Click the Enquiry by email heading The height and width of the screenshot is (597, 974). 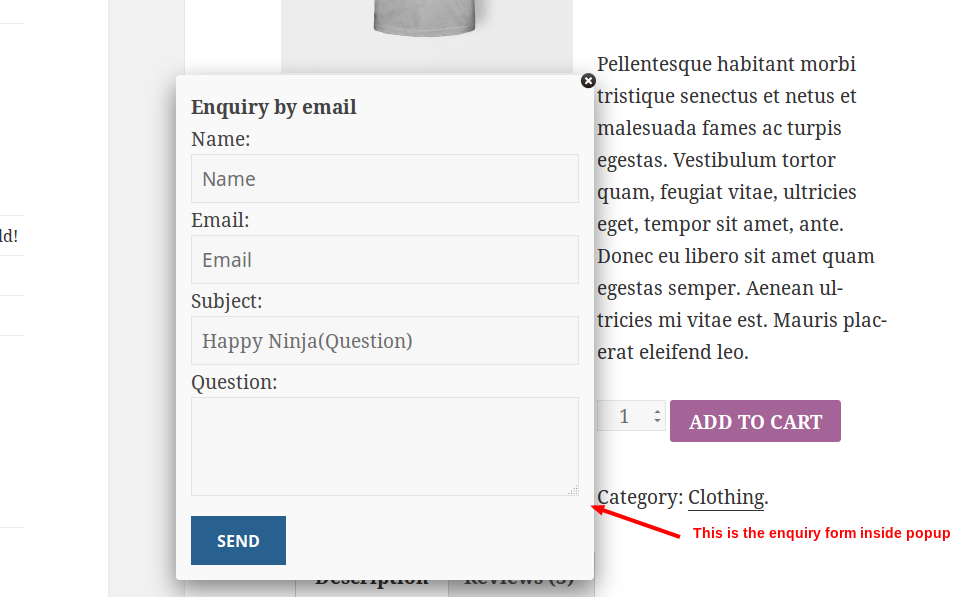(x=273, y=107)
